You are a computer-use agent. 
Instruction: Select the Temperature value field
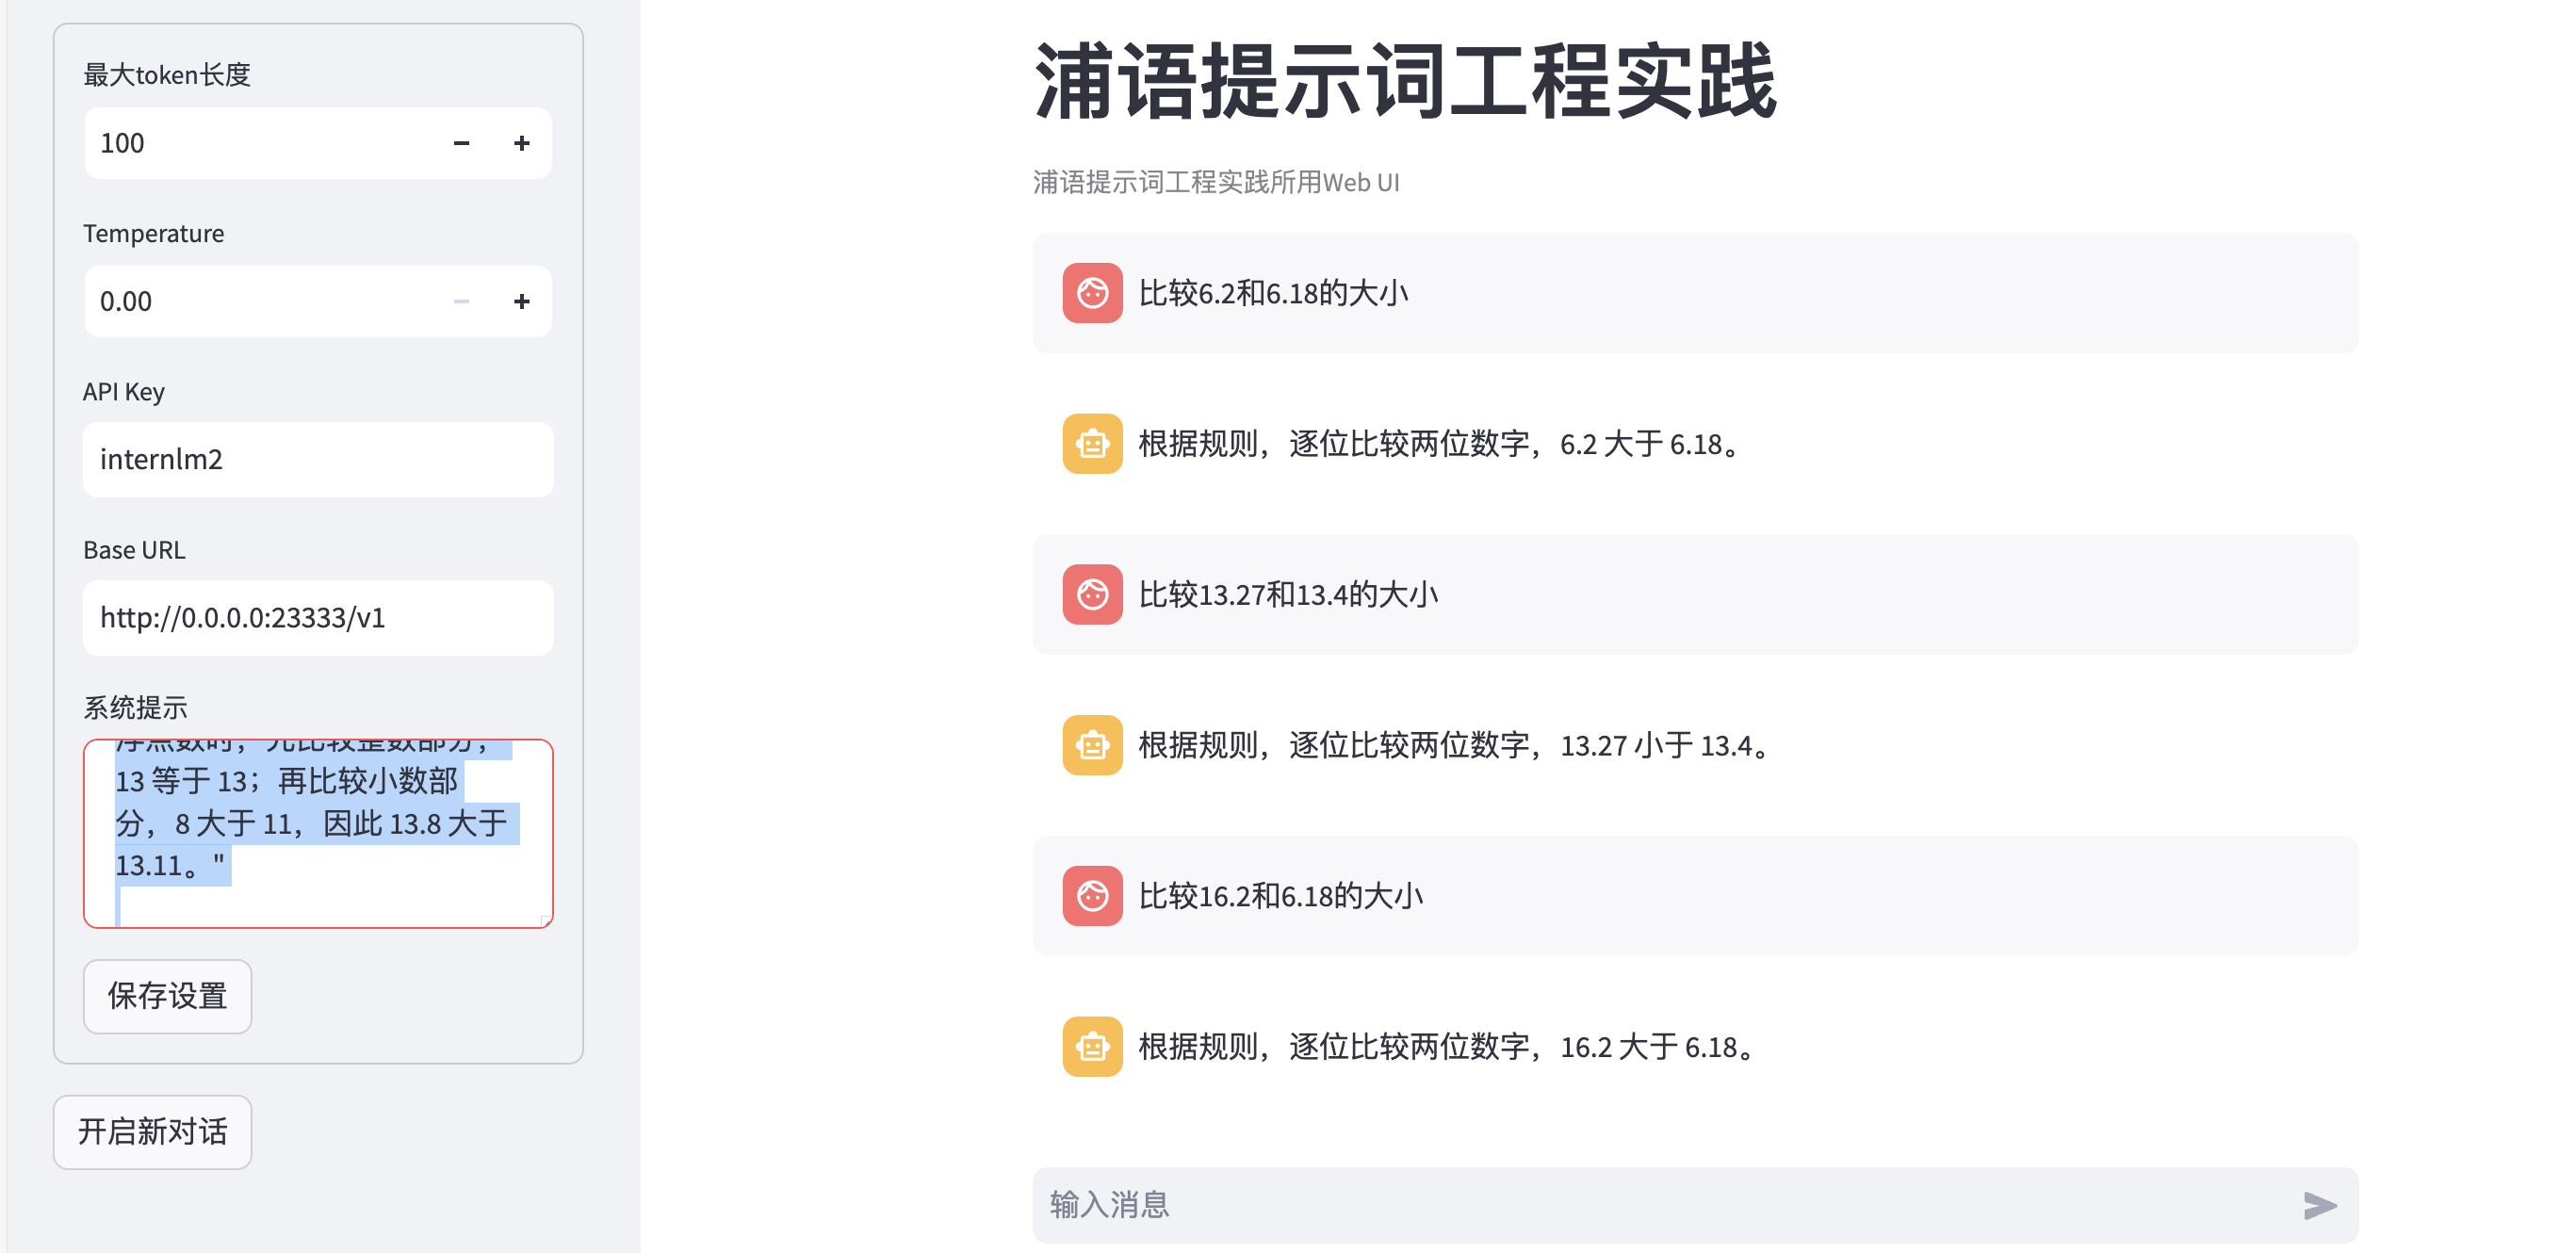(260, 302)
